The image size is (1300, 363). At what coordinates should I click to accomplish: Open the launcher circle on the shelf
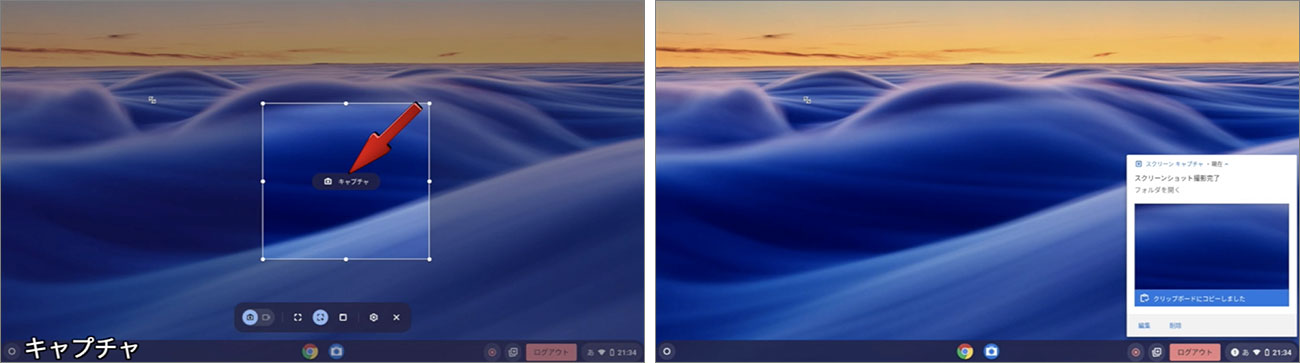pyautogui.click(x=667, y=351)
